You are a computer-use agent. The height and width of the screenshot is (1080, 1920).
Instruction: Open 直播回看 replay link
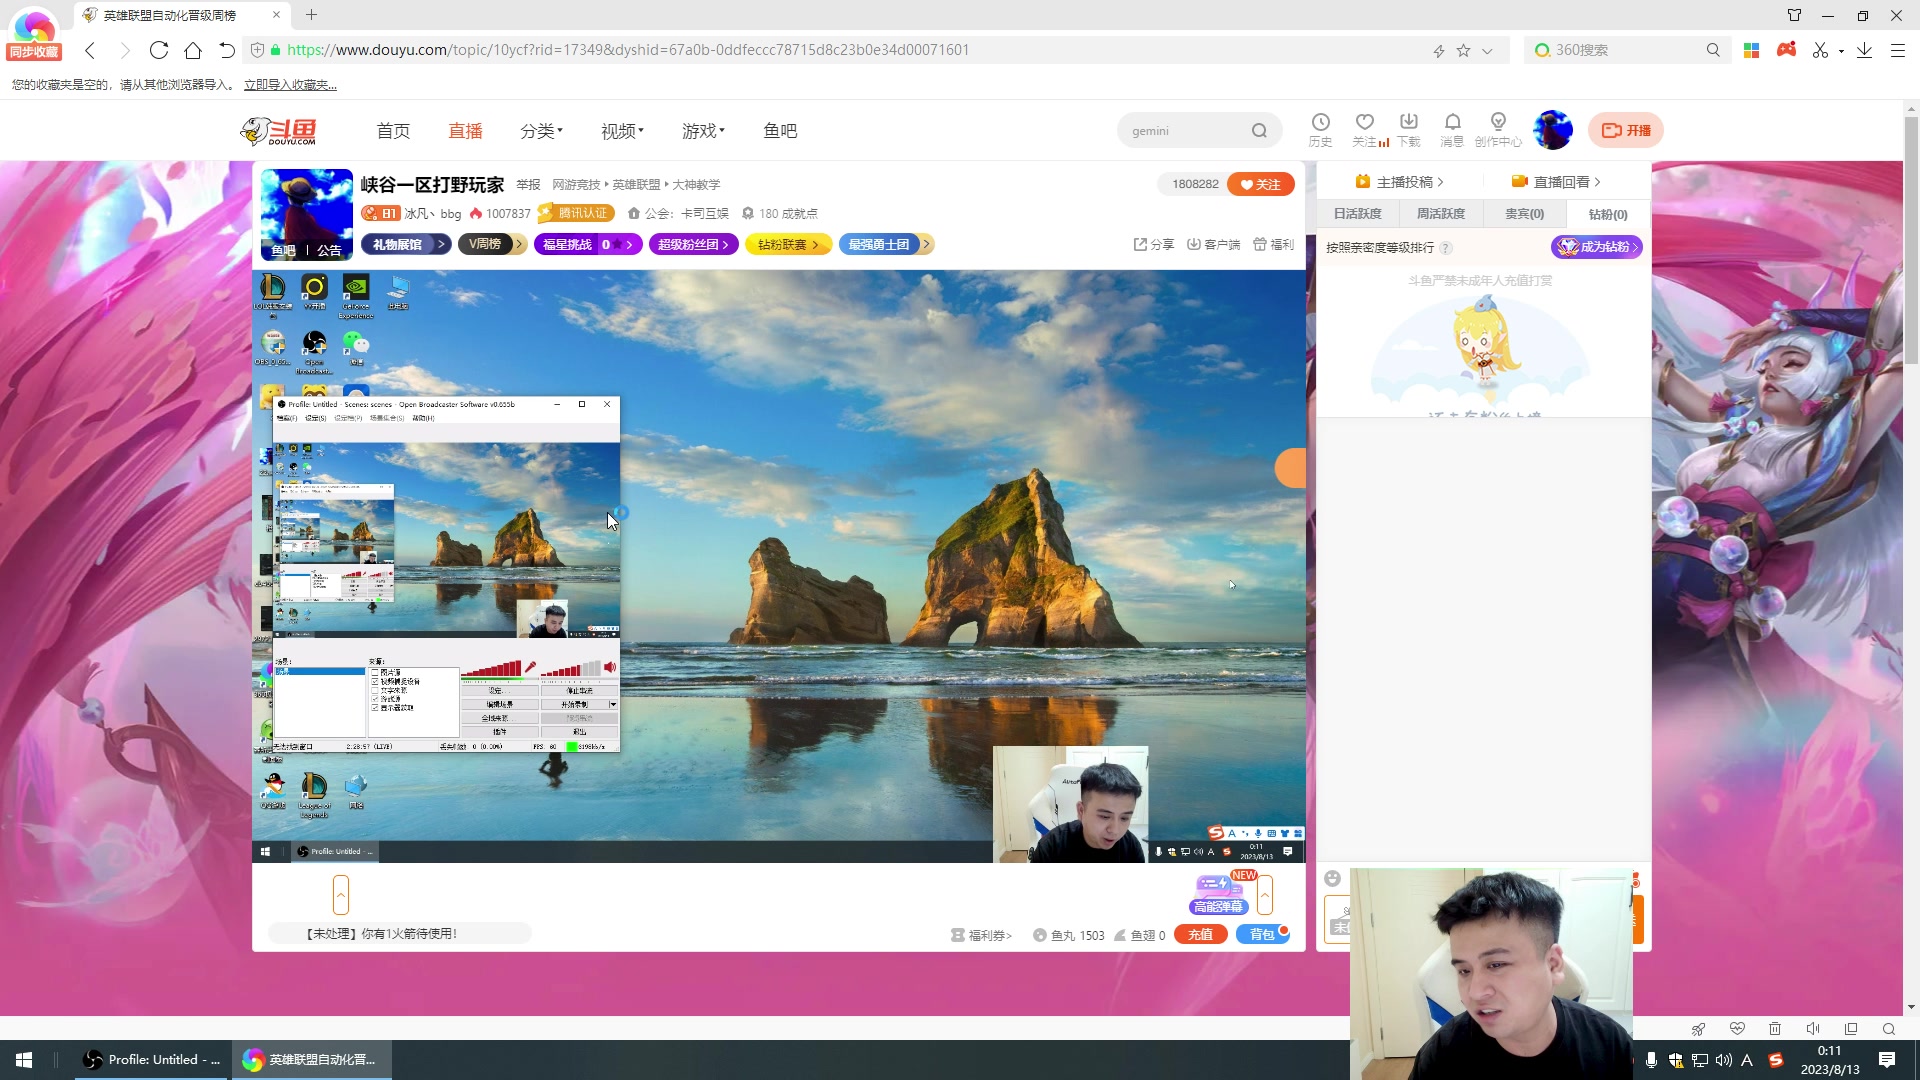(x=1555, y=182)
